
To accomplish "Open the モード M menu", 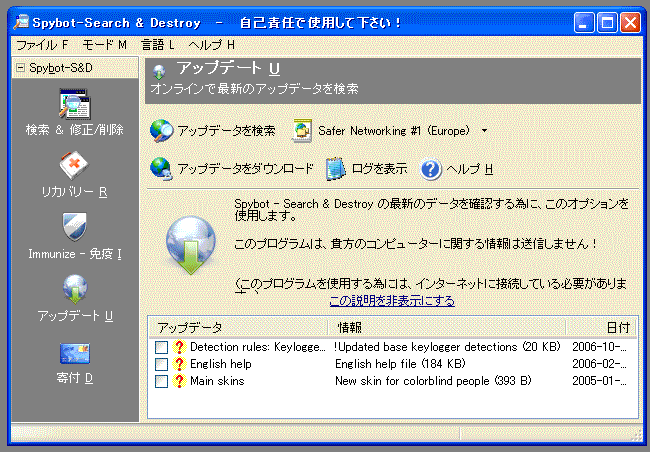I will (x=104, y=44).
